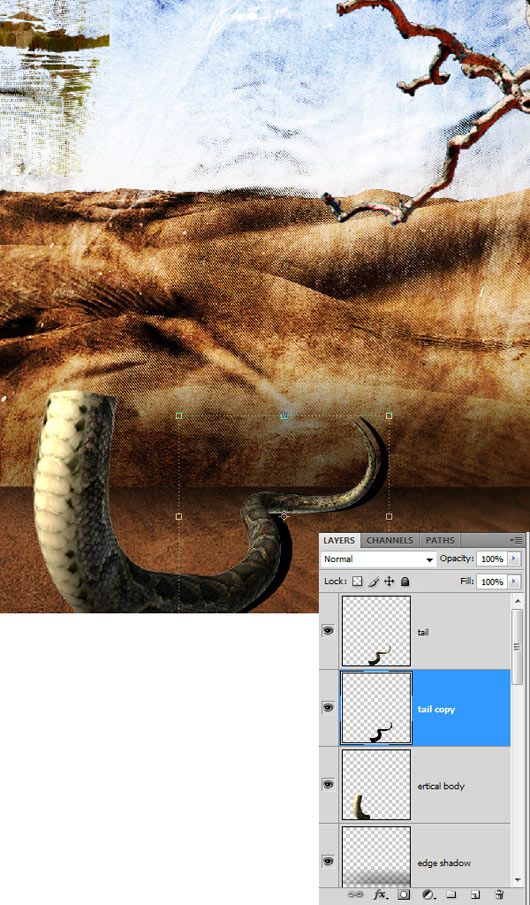The width and height of the screenshot is (530, 905).
Task: Click the left-middle transform handle
Action: click(x=178, y=516)
